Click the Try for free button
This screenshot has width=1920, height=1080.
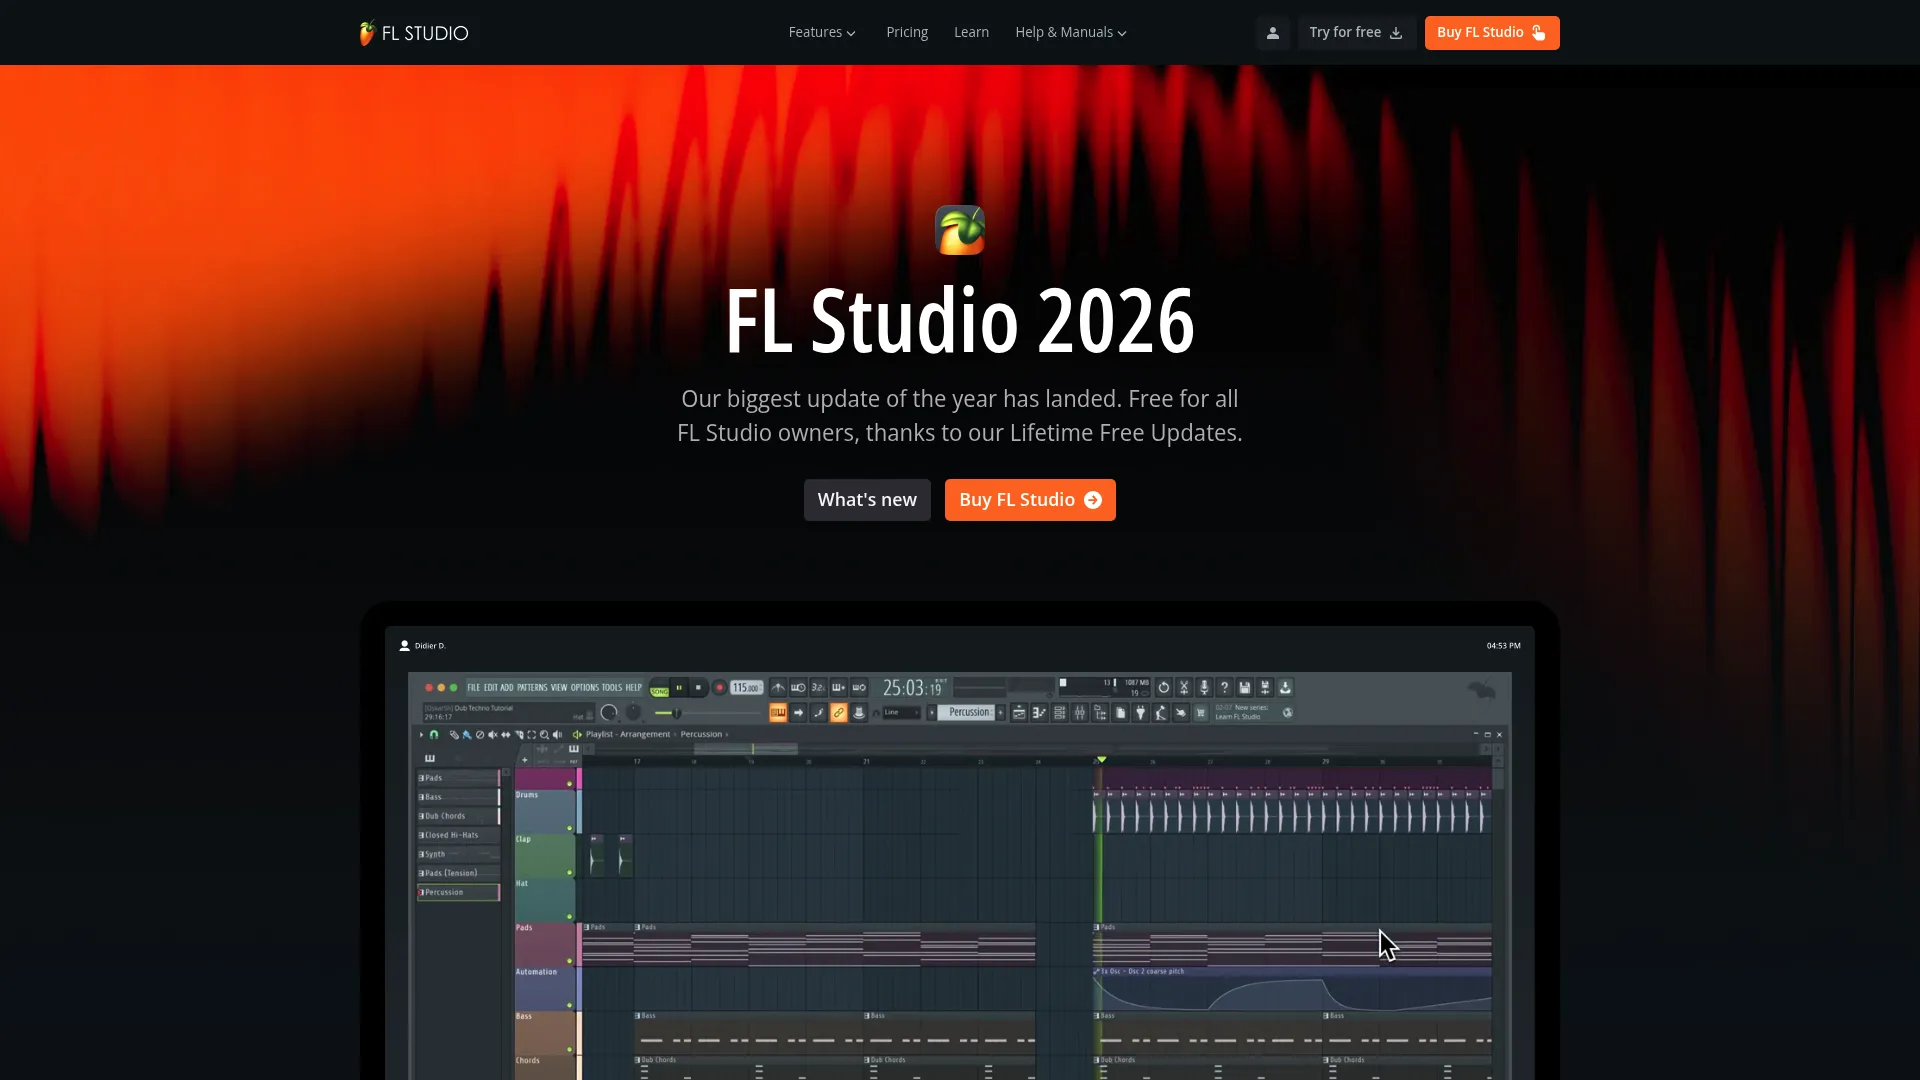point(1356,33)
